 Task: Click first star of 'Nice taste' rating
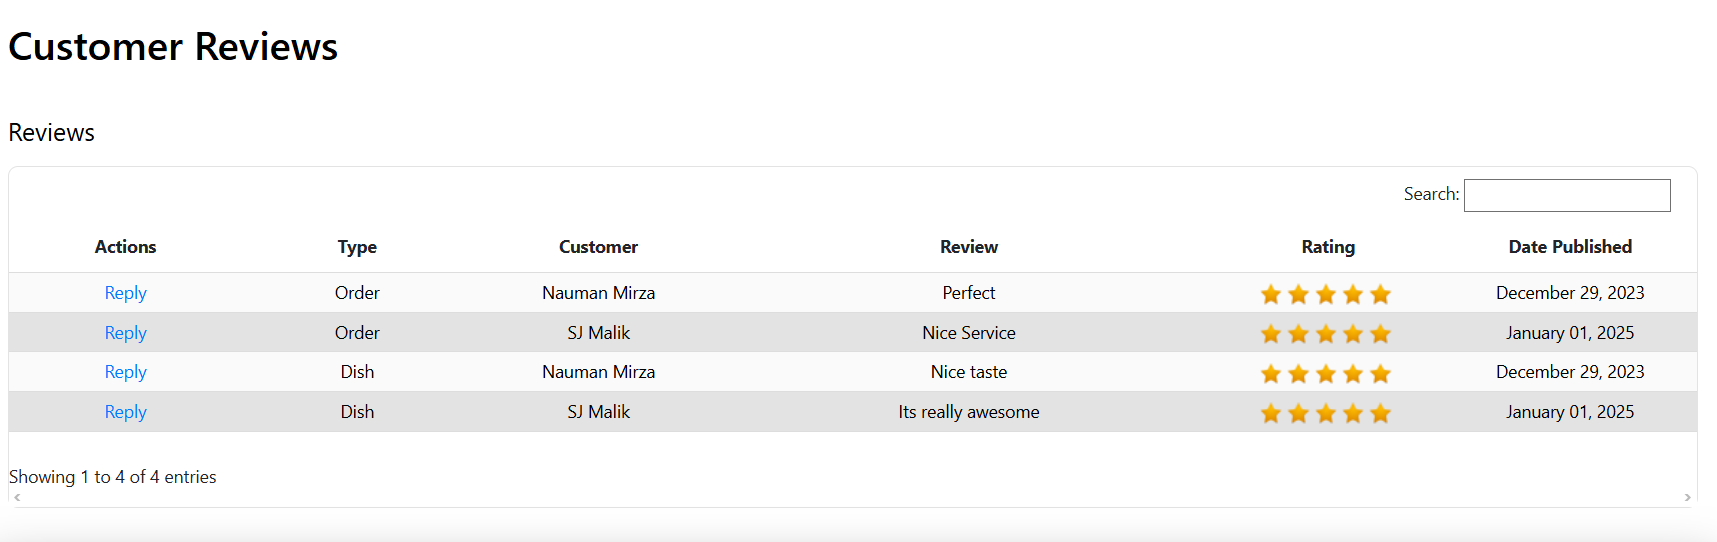(1271, 374)
